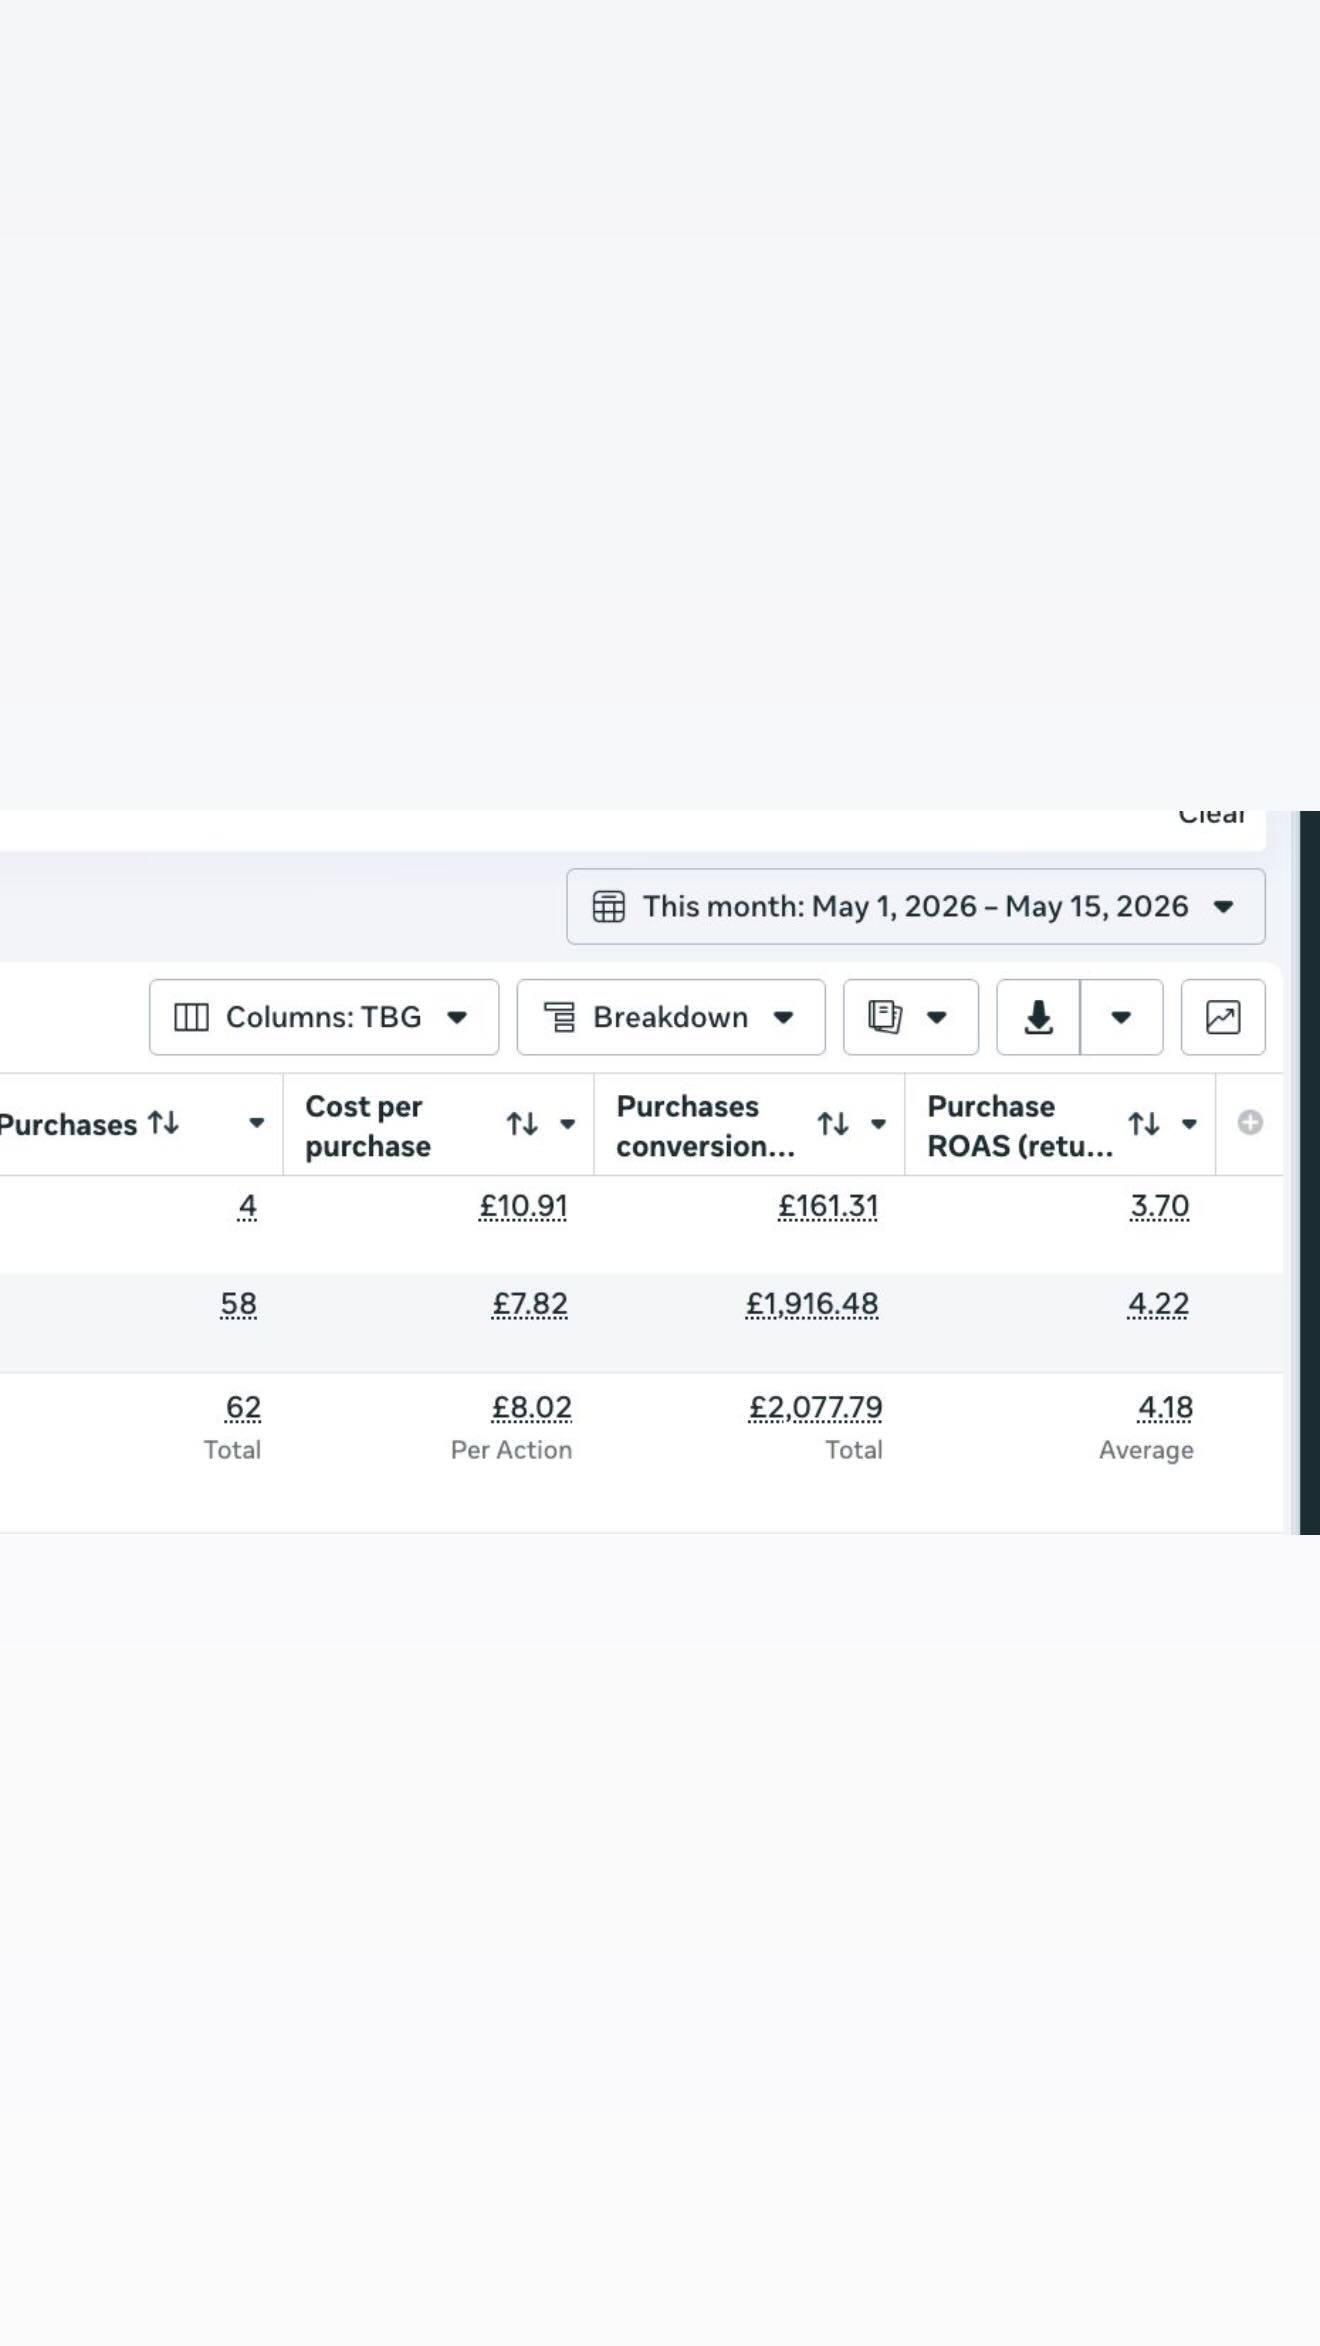Image resolution: width=1320 pixels, height=2346 pixels.
Task: Open Purchase ROAS column caret
Action: click(1189, 1124)
